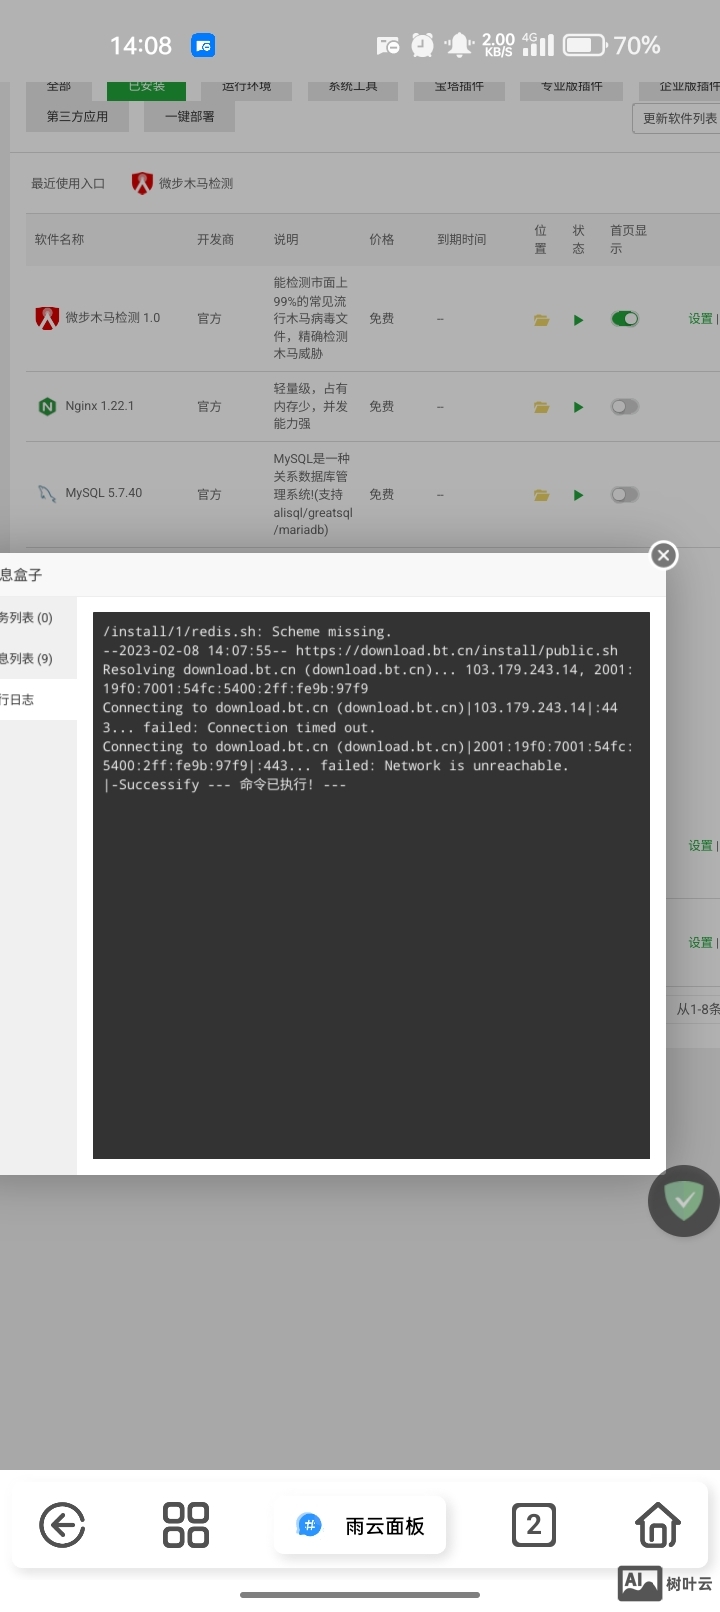Enable MySQL homepage display toggle
720x1612 pixels.
click(625, 495)
